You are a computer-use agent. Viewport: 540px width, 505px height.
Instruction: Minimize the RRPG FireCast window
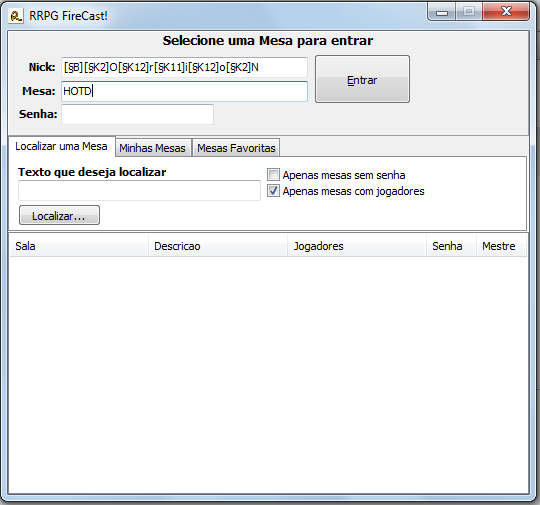[442, 12]
